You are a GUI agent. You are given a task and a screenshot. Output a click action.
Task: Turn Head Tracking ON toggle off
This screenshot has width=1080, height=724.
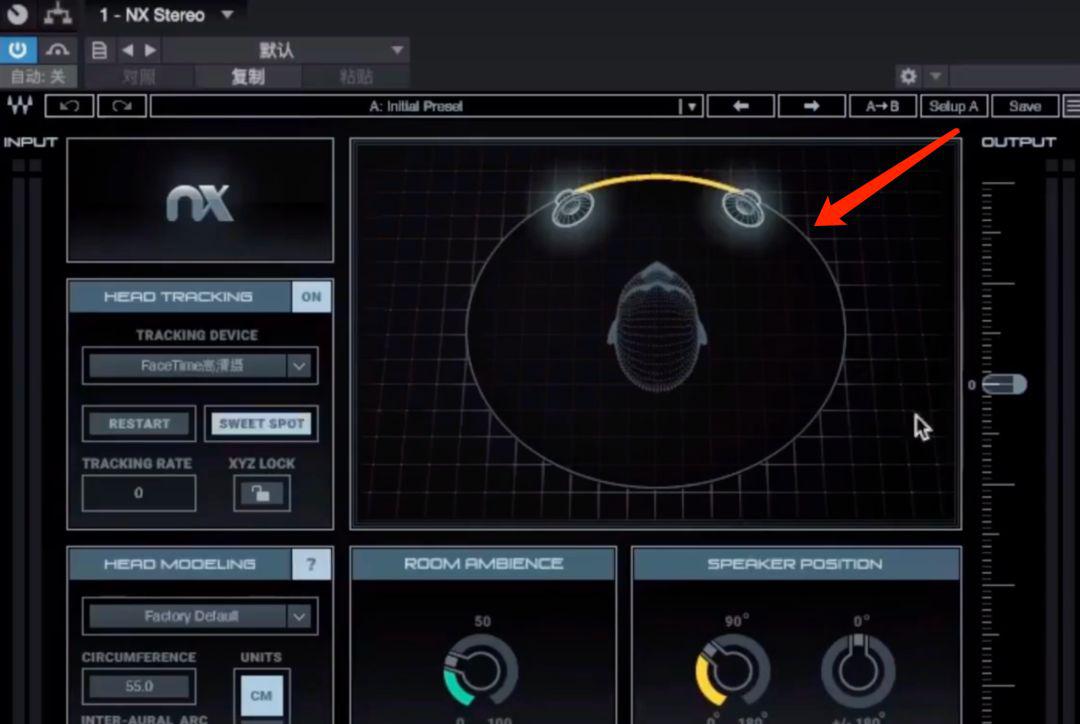[311, 296]
